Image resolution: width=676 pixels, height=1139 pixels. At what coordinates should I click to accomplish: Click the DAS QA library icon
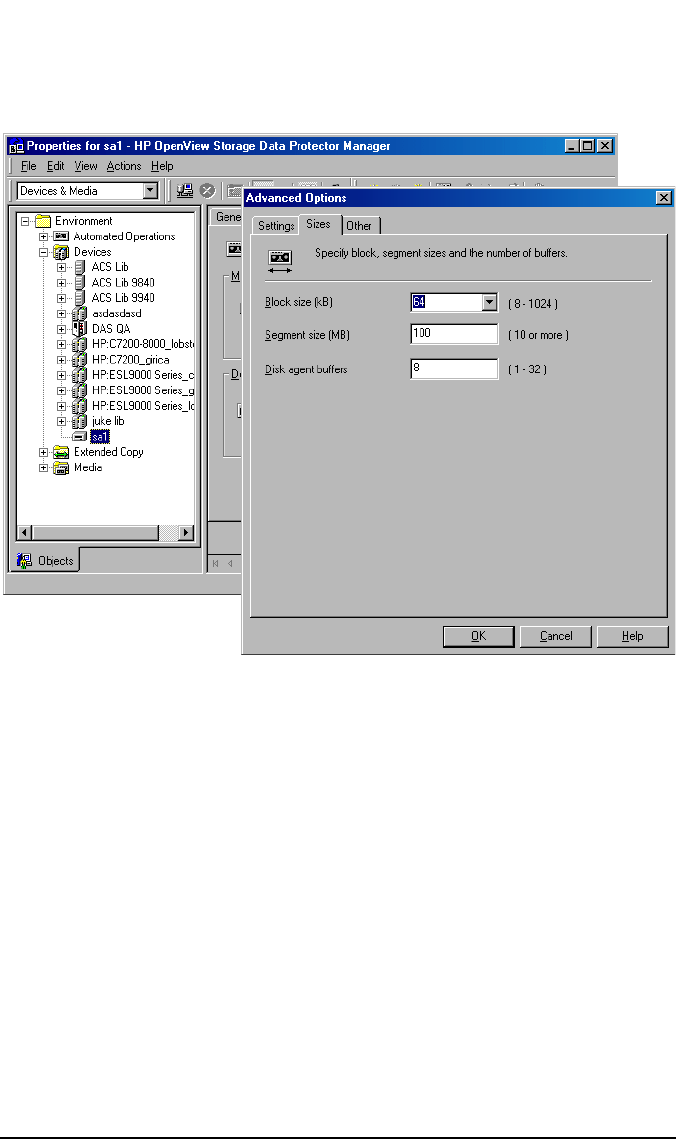click(x=80, y=329)
